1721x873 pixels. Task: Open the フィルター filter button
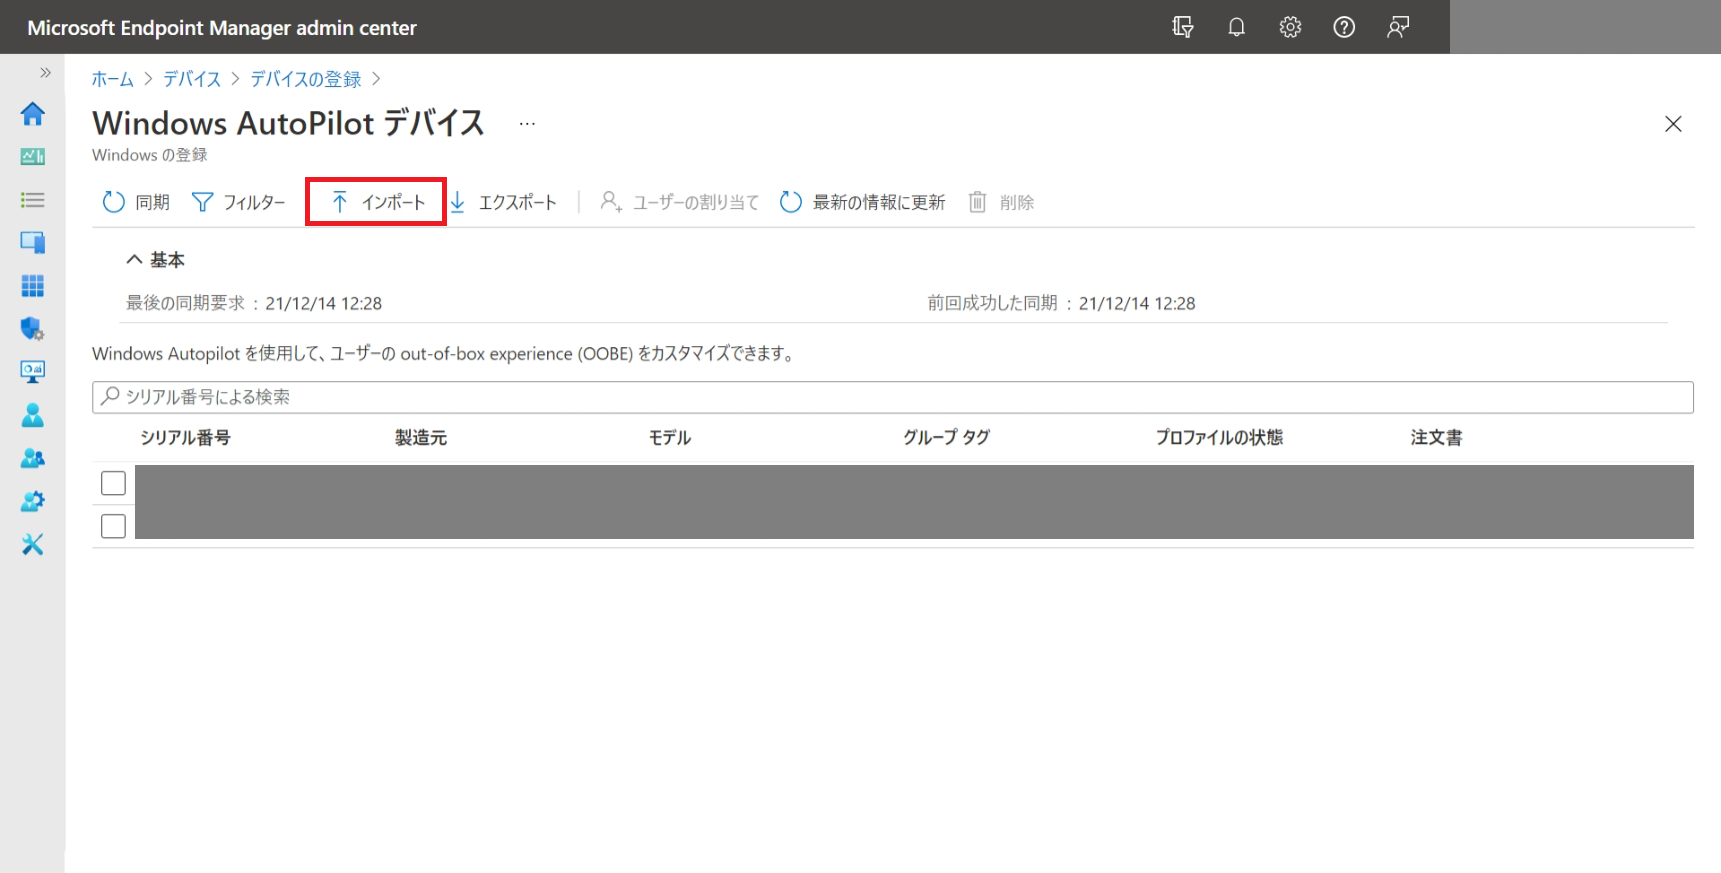[238, 202]
